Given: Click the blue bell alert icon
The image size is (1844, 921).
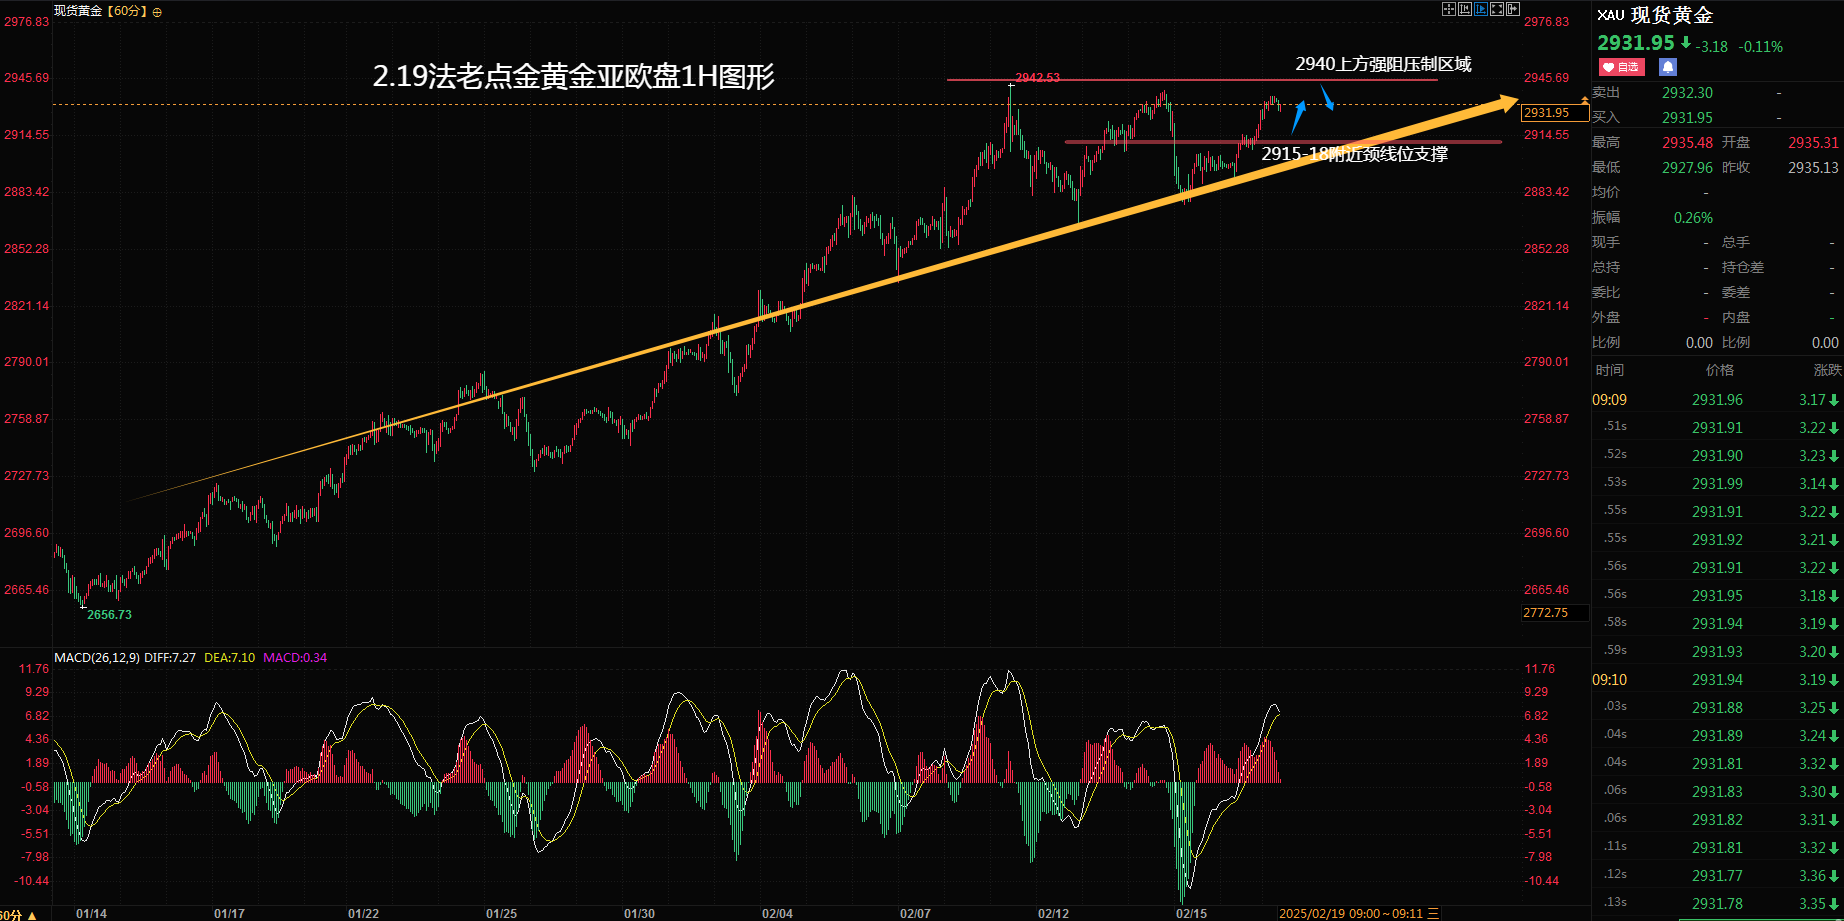Looking at the screenshot, I should (1668, 67).
